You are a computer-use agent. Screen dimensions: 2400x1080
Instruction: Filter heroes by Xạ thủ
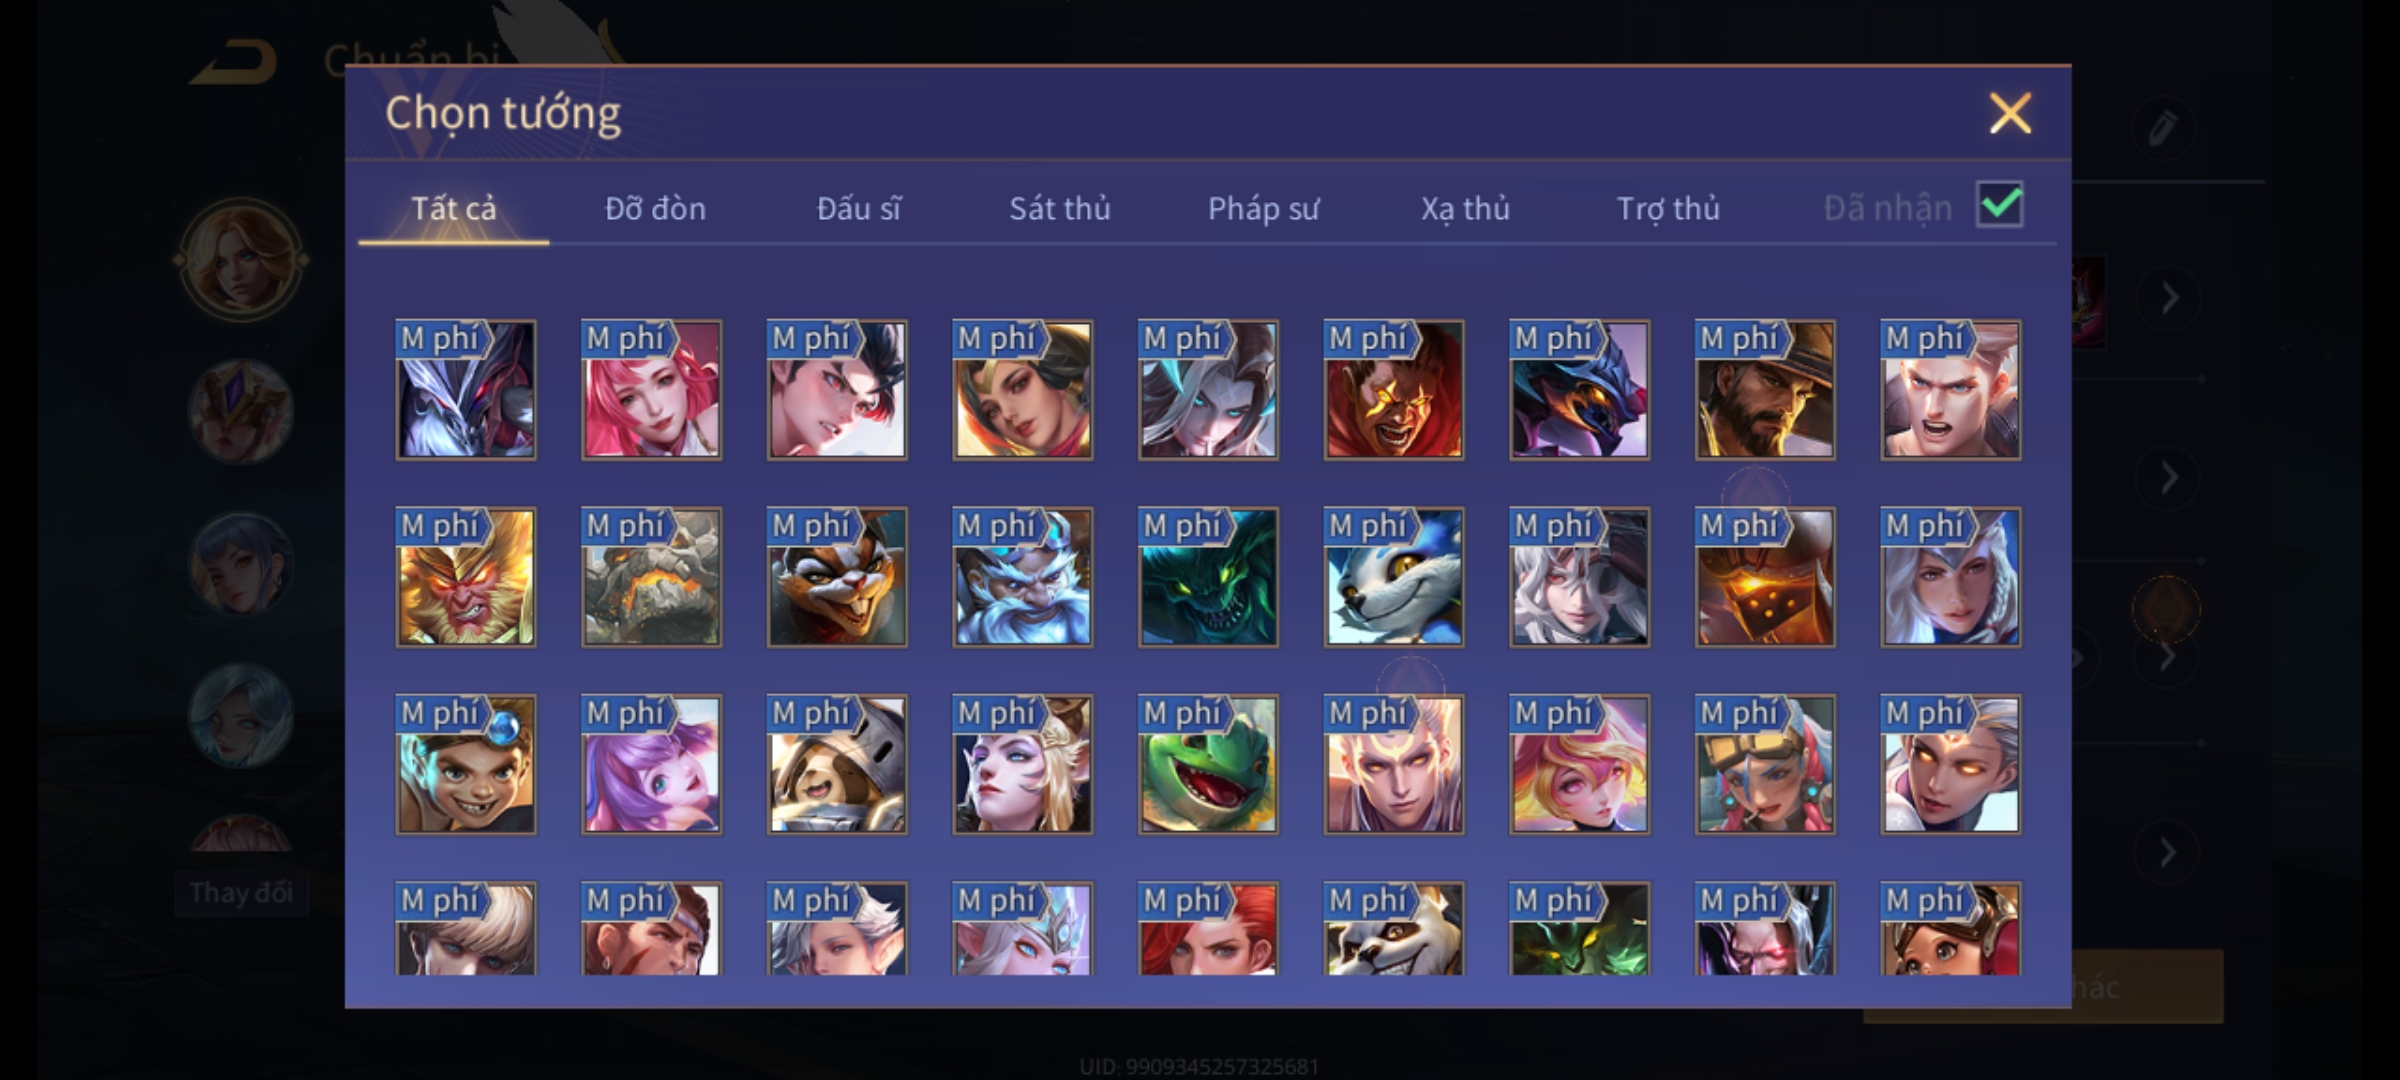(1465, 208)
